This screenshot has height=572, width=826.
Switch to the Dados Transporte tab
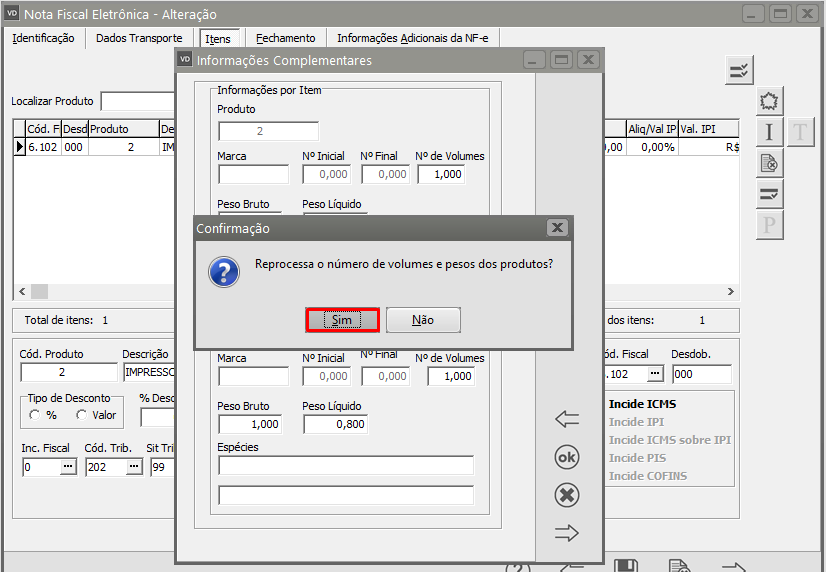click(139, 38)
